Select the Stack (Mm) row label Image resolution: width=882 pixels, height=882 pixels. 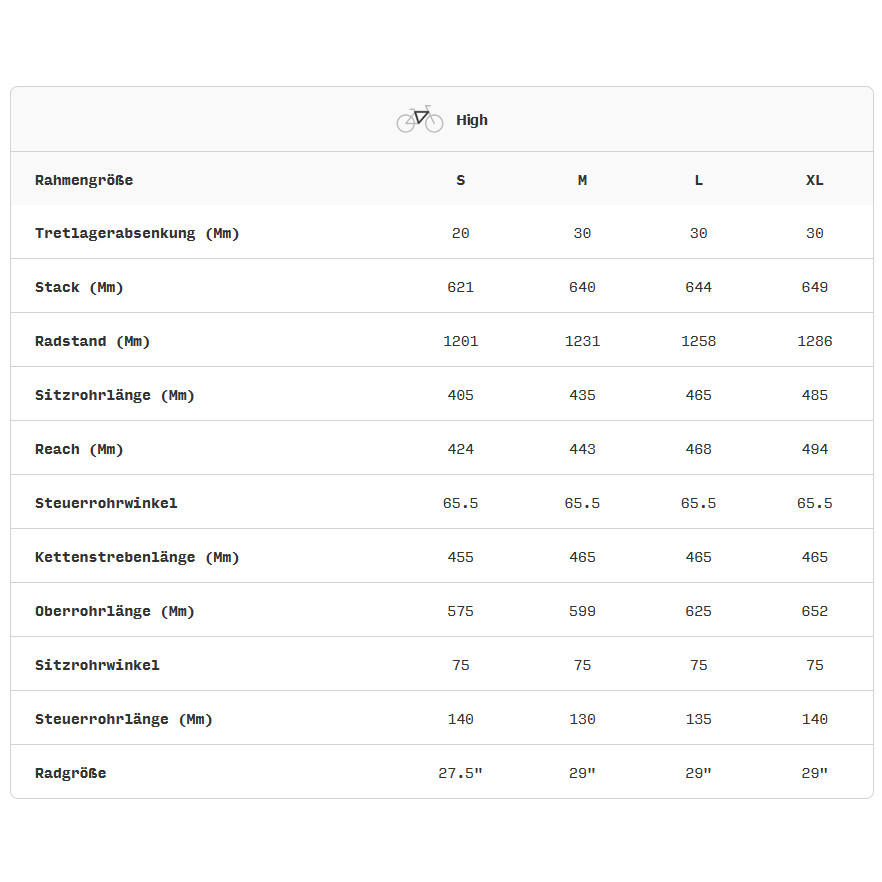pyautogui.click(x=79, y=287)
